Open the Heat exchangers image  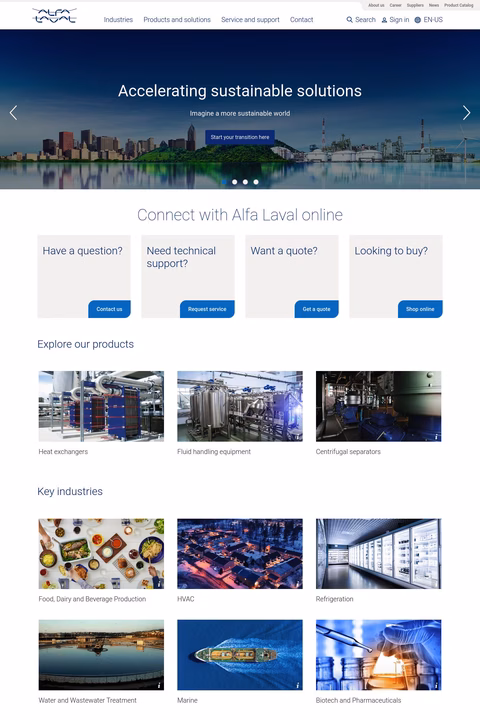(x=101, y=406)
